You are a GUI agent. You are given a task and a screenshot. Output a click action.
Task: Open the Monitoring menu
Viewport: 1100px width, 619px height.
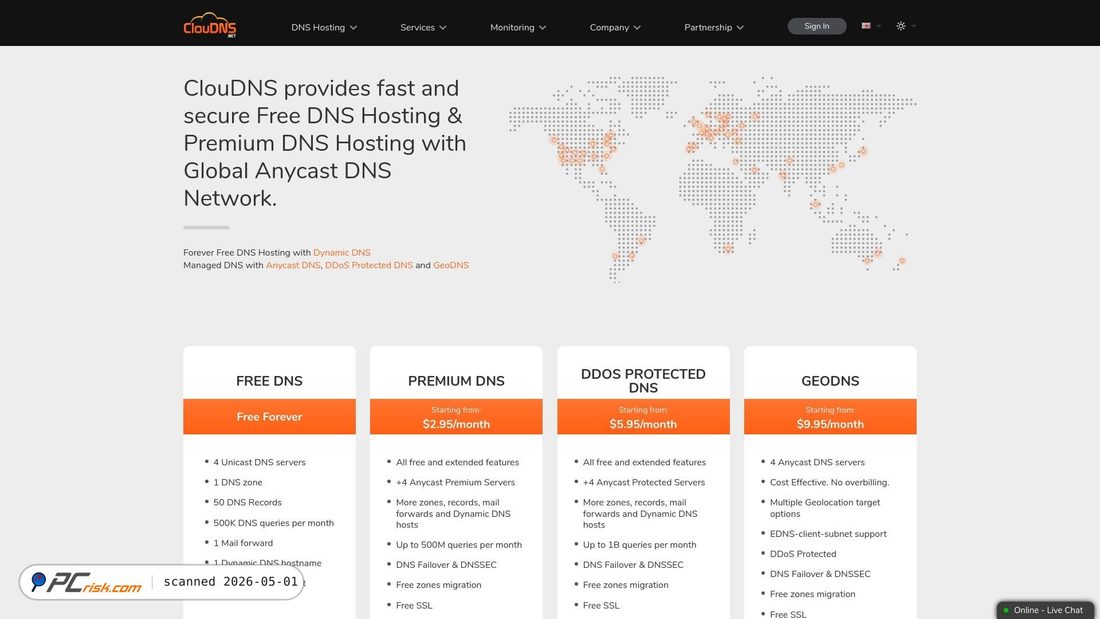pyautogui.click(x=518, y=27)
